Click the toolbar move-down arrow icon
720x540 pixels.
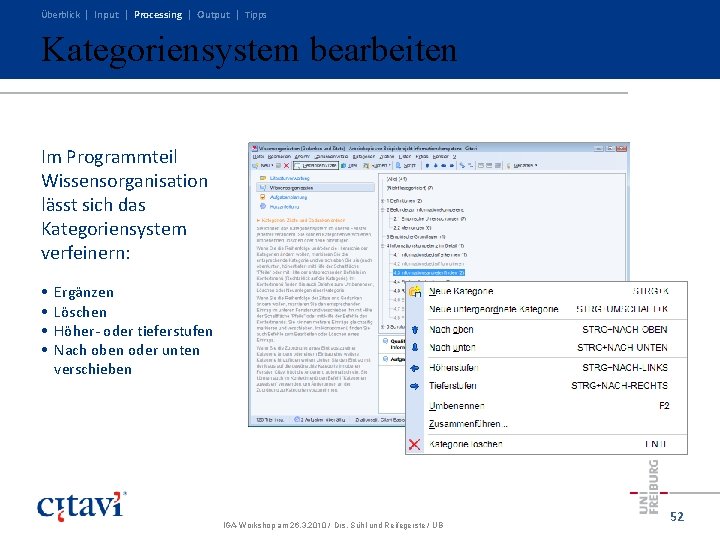coord(435,165)
